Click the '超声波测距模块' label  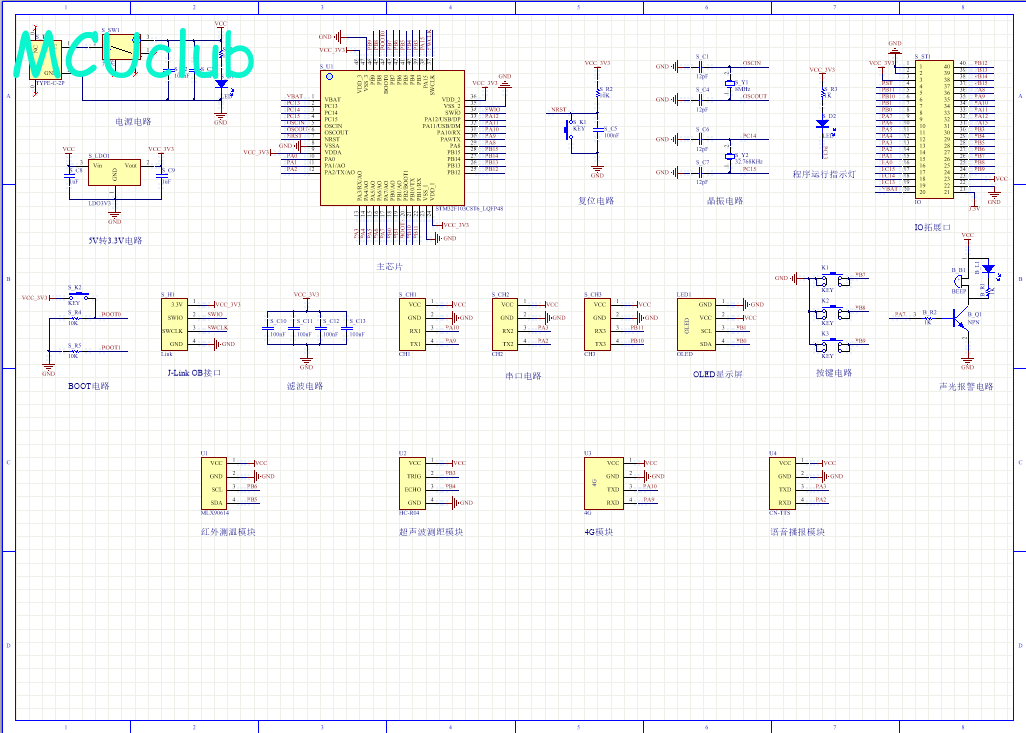pyautogui.click(x=431, y=532)
